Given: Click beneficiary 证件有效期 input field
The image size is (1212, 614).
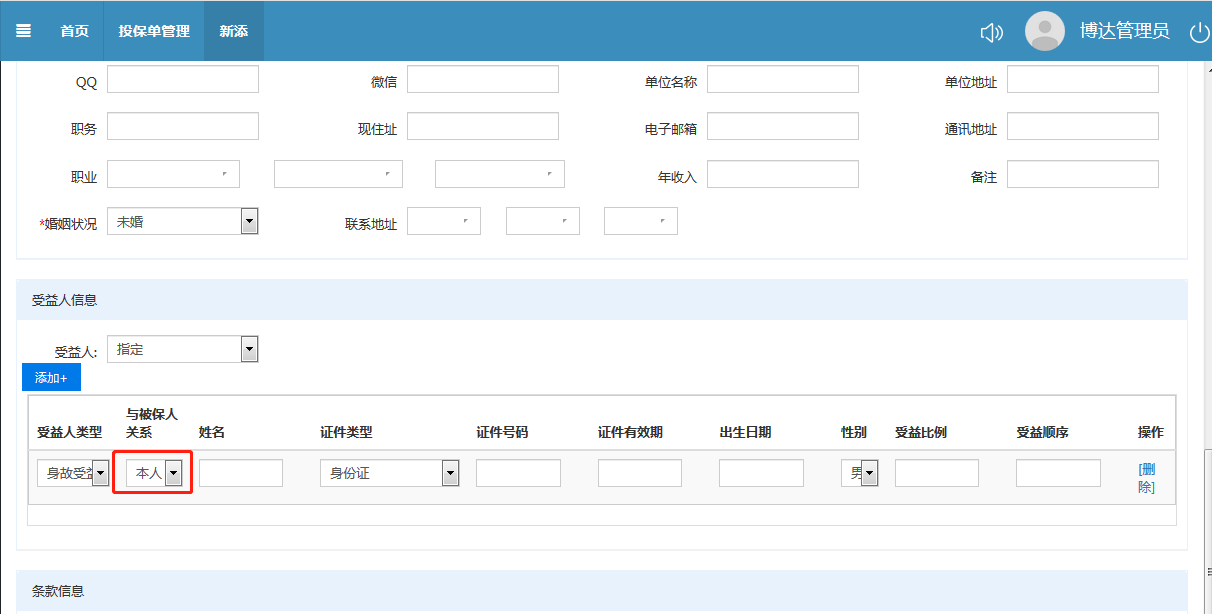Looking at the screenshot, I should pos(640,473).
